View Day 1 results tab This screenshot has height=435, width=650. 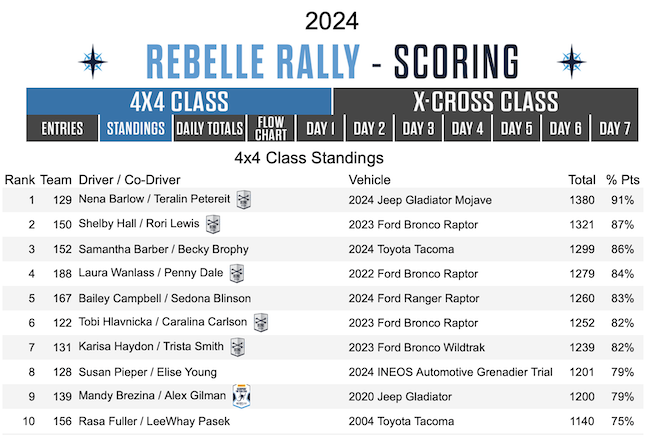coord(320,128)
